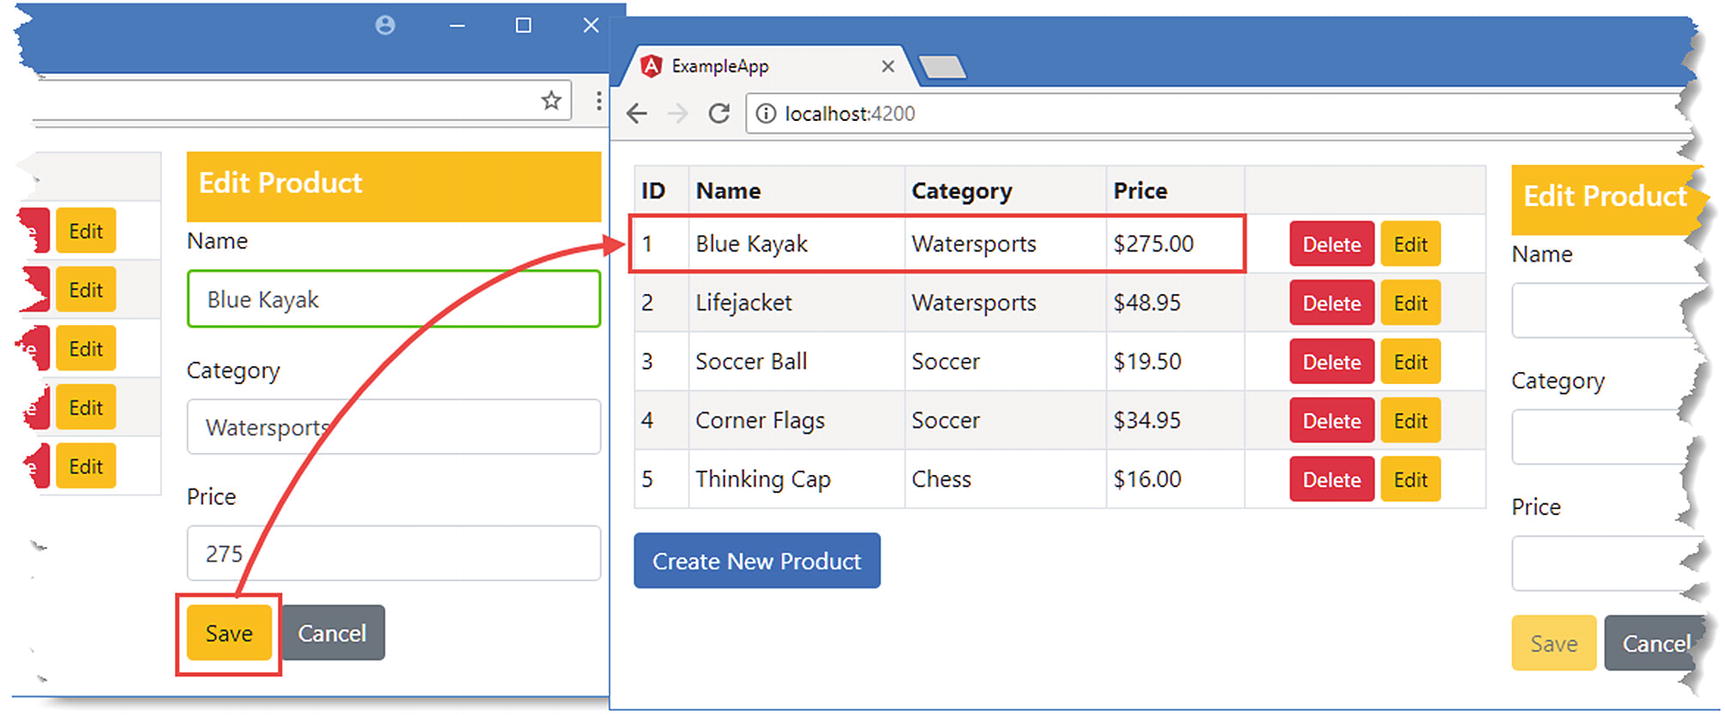Click the Name field containing Blue Kayak
The image size is (1725, 715).
click(393, 299)
